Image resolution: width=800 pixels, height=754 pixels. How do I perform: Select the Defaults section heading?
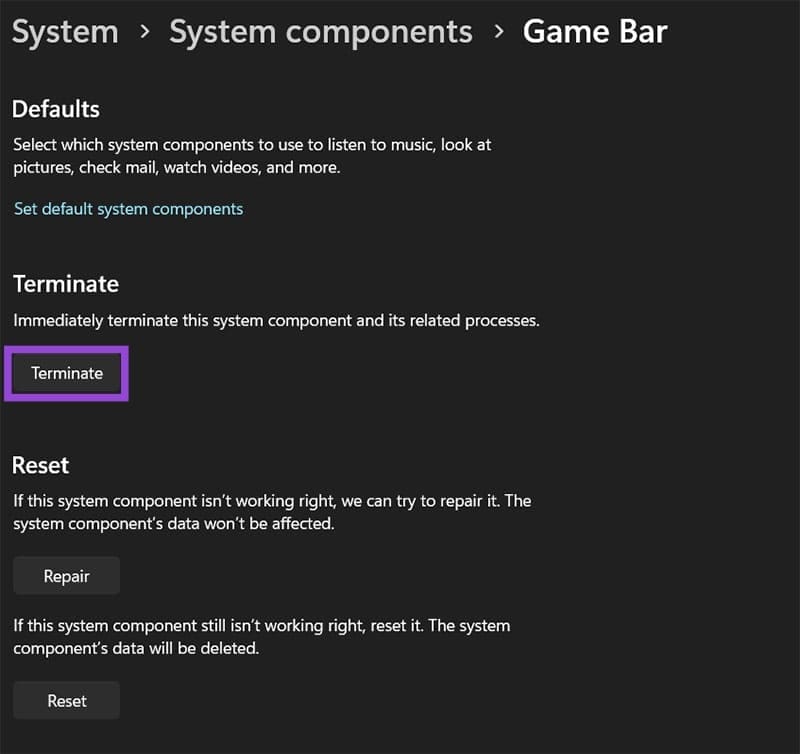[56, 109]
